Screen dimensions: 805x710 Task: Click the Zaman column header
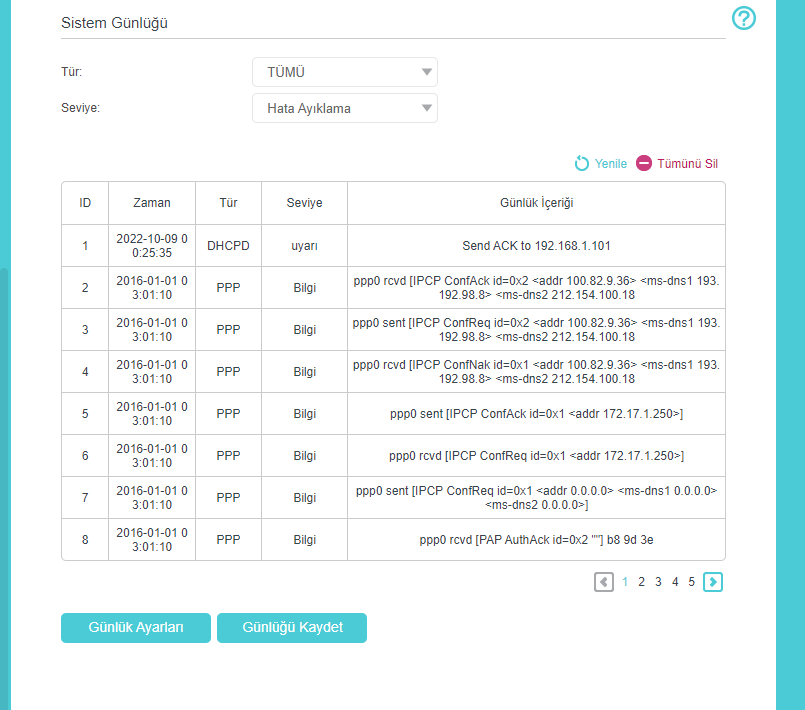152,203
